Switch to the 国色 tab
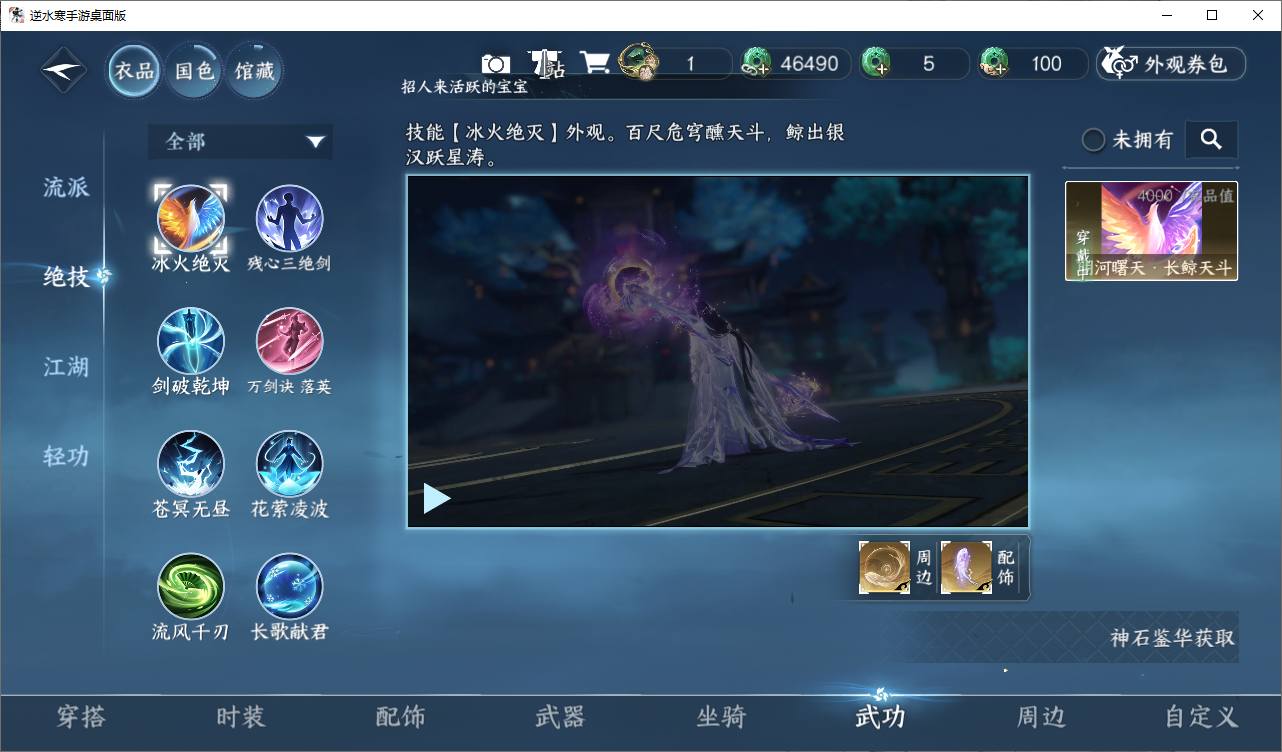 194,71
